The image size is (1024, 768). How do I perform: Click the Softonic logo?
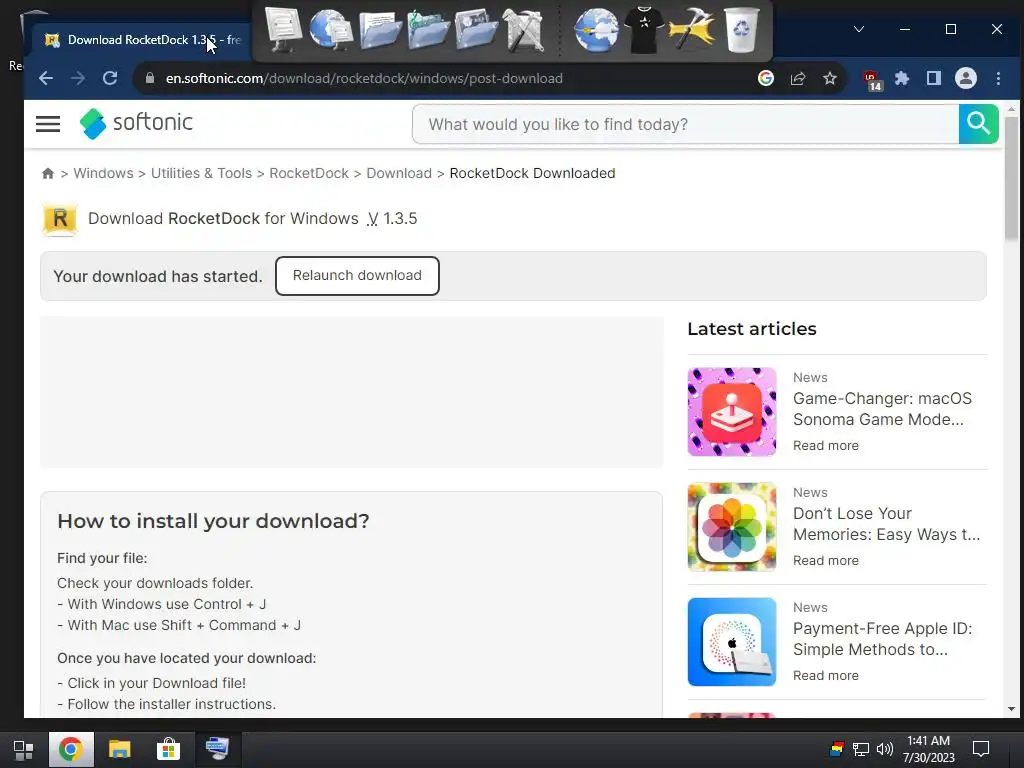[x=136, y=123]
